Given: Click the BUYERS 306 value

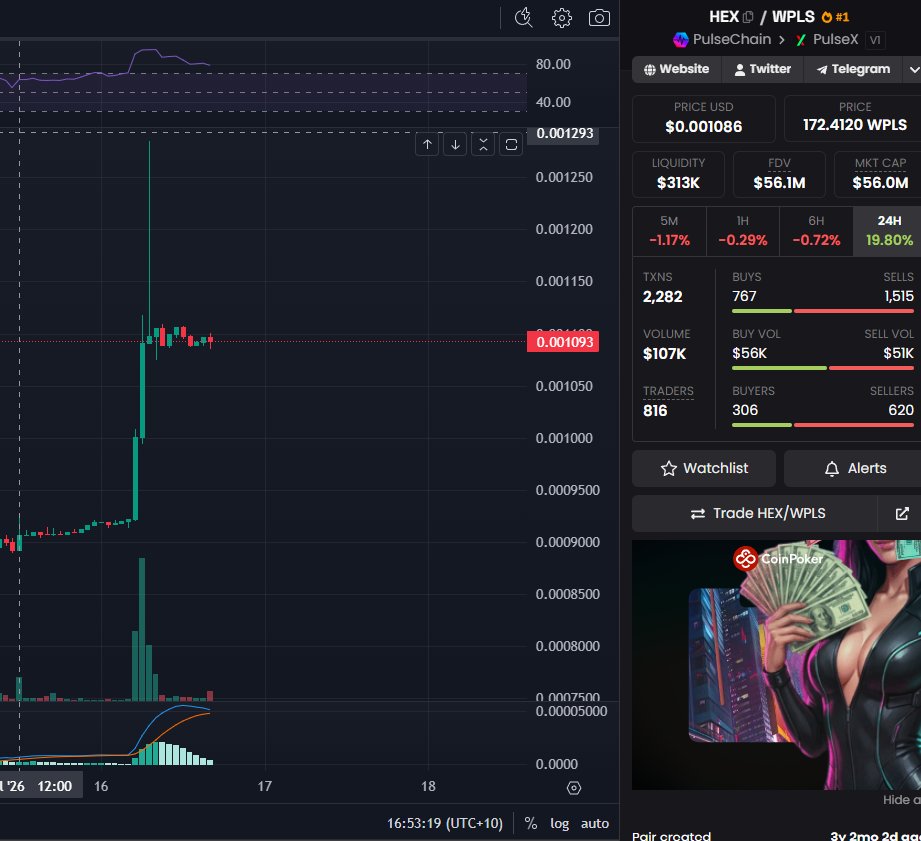Looking at the screenshot, I should (x=745, y=410).
